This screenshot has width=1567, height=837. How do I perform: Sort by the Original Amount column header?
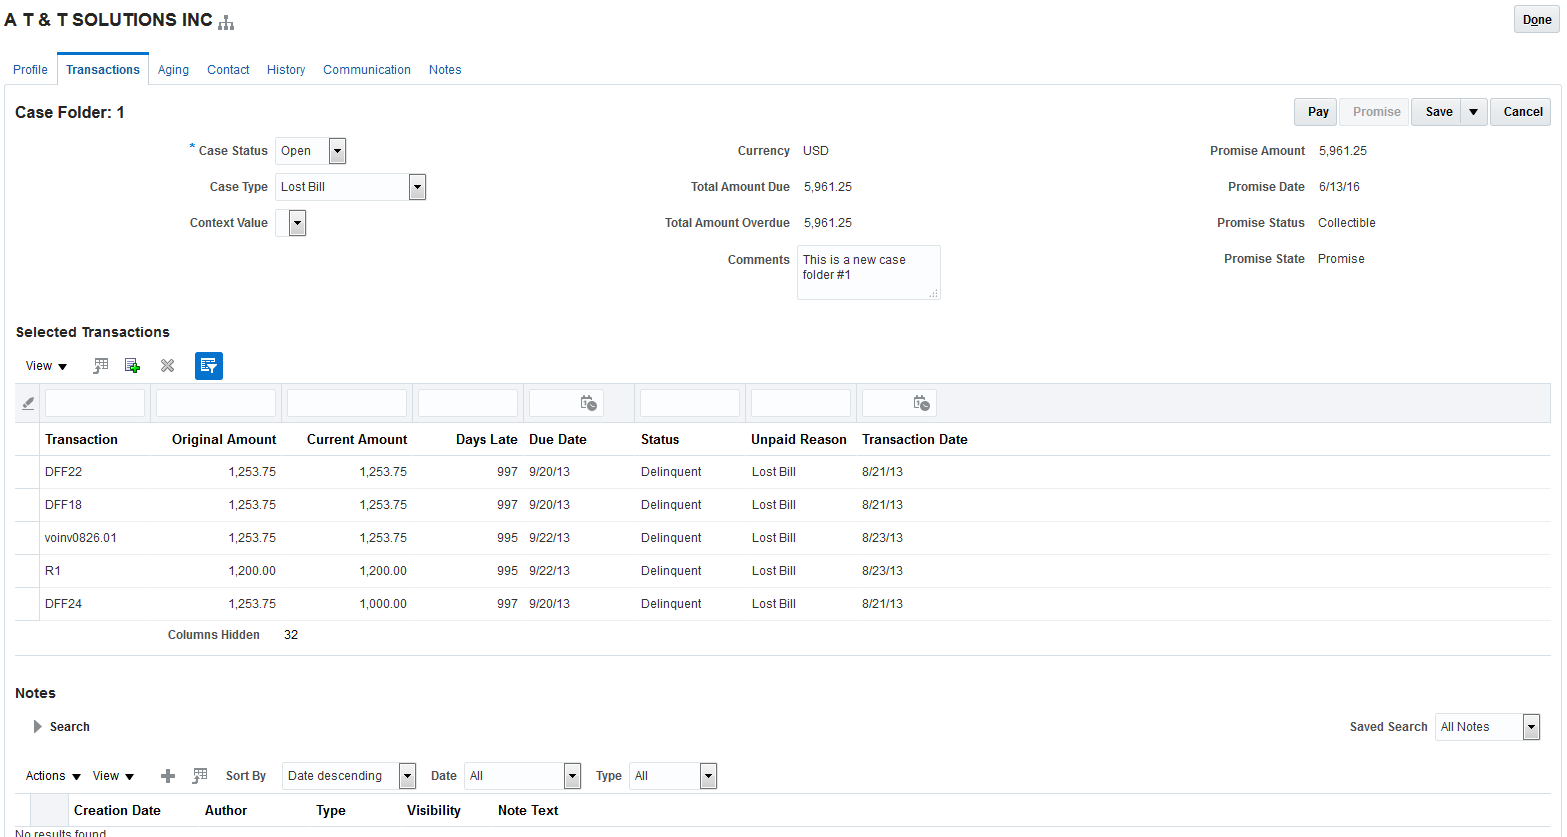[224, 440]
